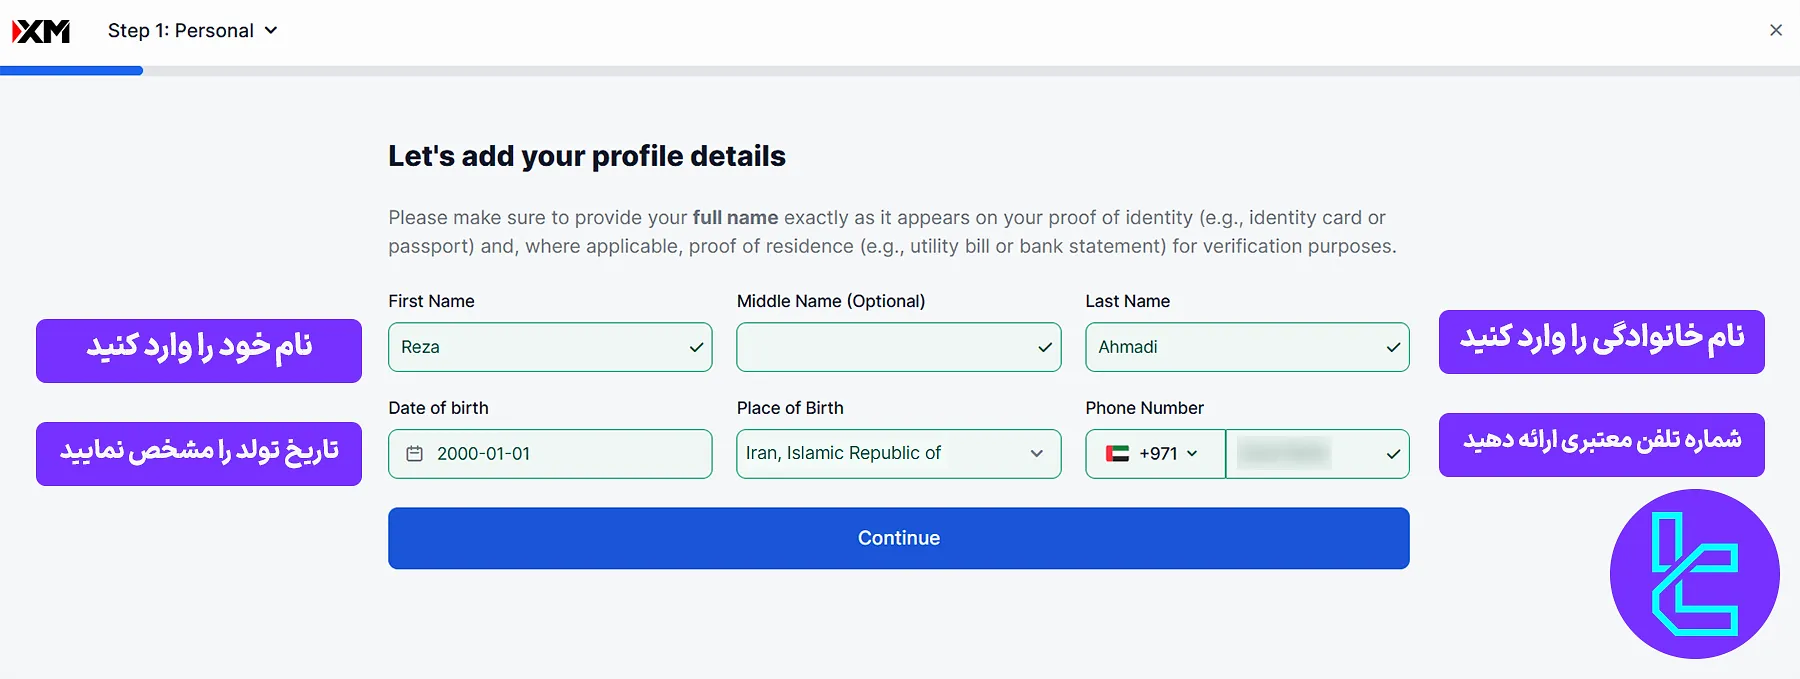The image size is (1800, 679).
Task: Click the purple Persian label beside First Name
Action: (x=199, y=350)
